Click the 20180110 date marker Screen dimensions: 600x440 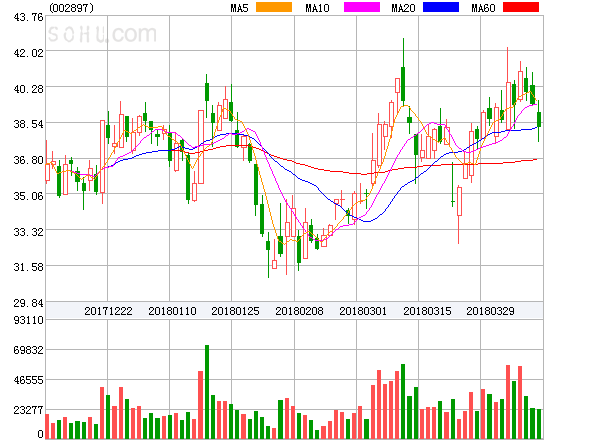point(172,311)
